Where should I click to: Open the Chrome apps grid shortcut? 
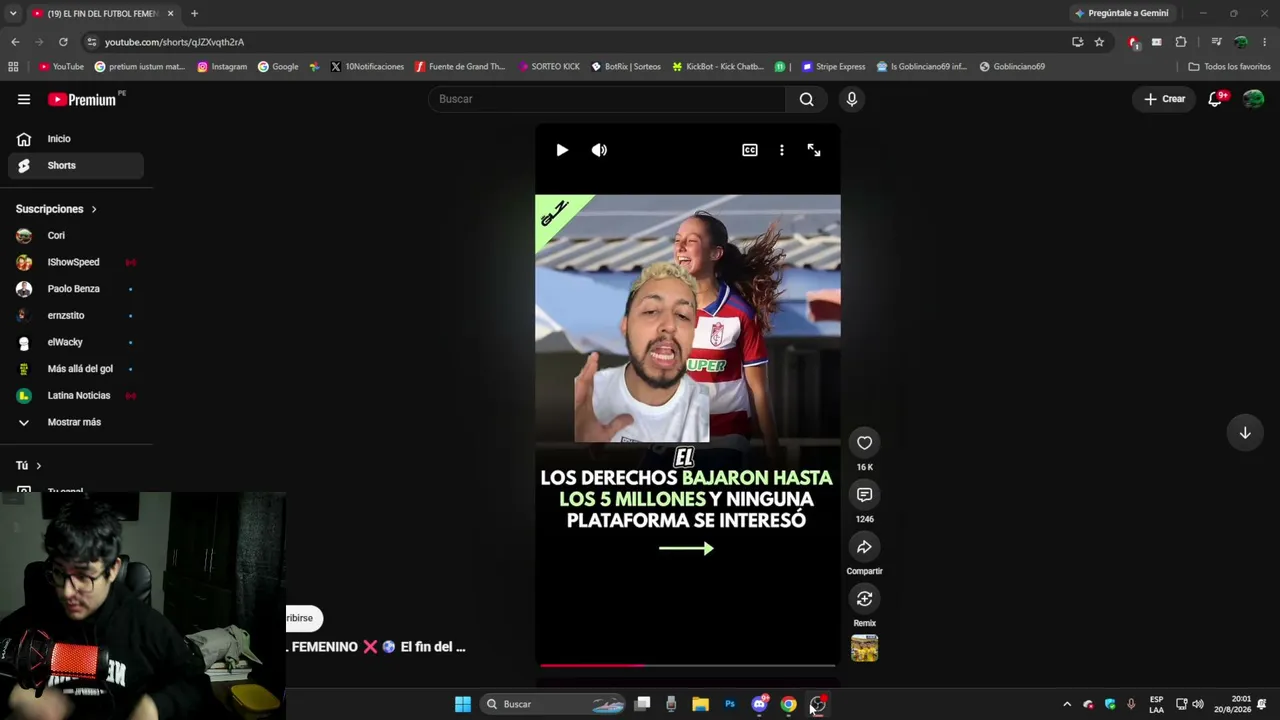click(13, 67)
